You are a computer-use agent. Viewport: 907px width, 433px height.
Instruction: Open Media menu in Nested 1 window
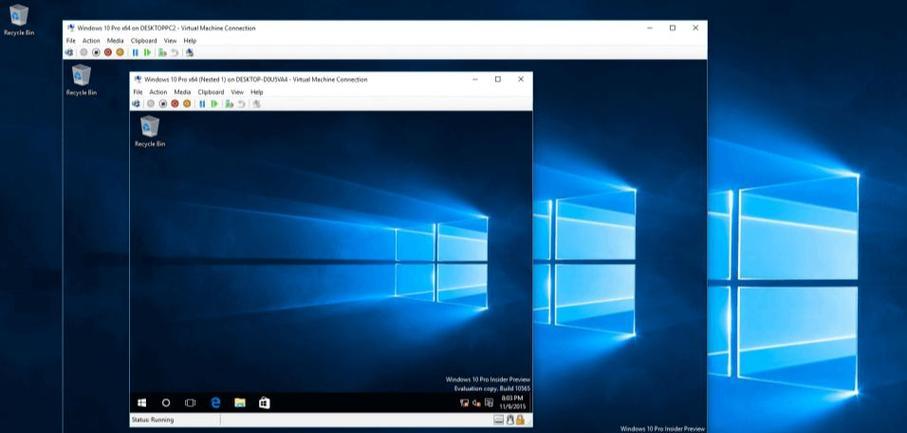182,92
